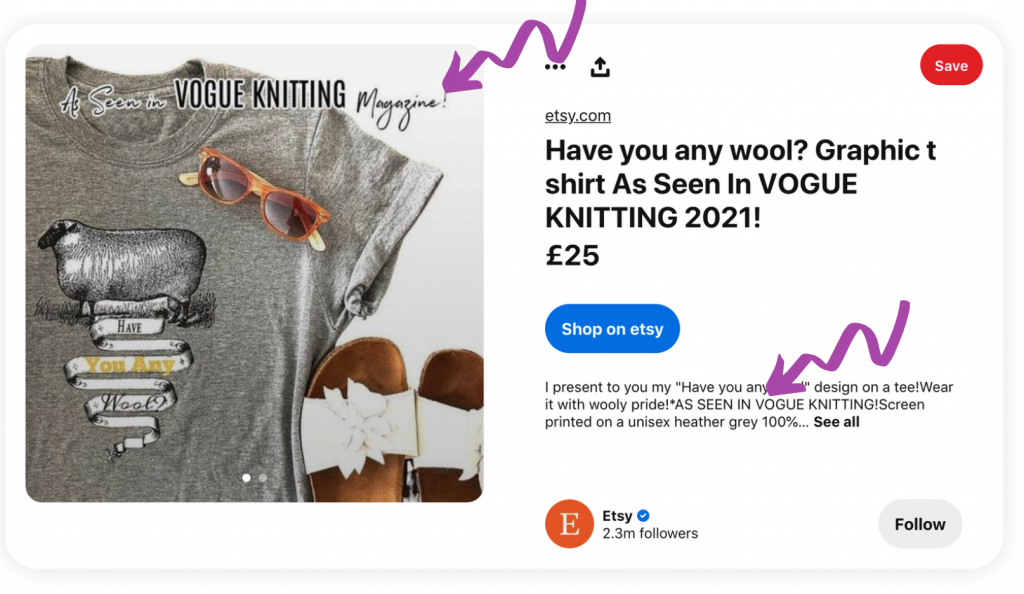1024x594 pixels.
Task: Click the blue verified badge
Action: click(x=643, y=516)
